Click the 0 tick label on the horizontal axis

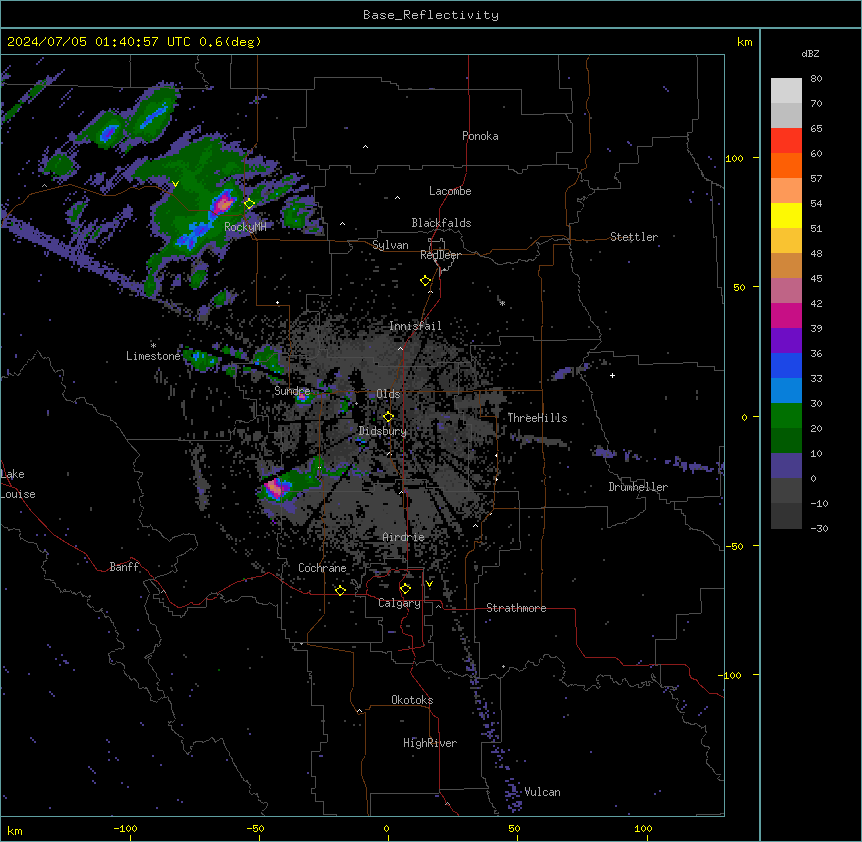coord(386,828)
